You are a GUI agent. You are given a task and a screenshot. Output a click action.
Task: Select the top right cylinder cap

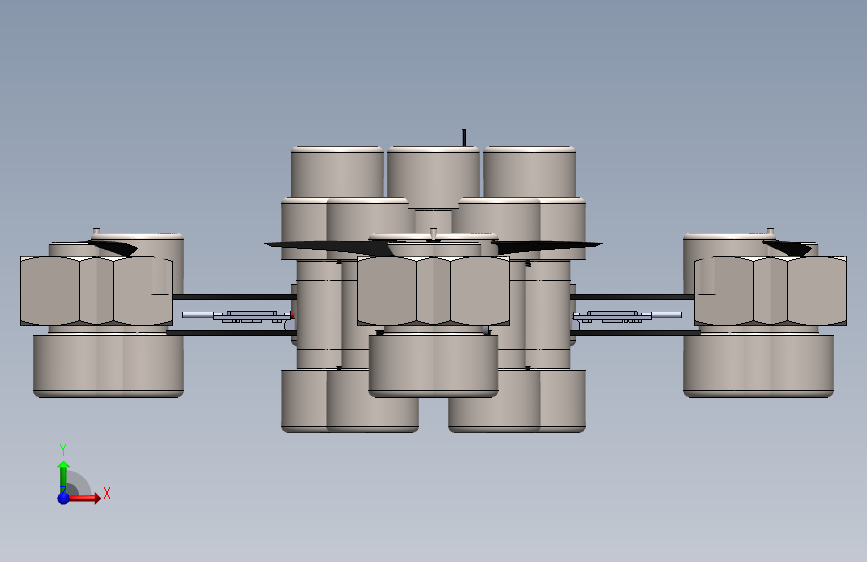coord(530,171)
